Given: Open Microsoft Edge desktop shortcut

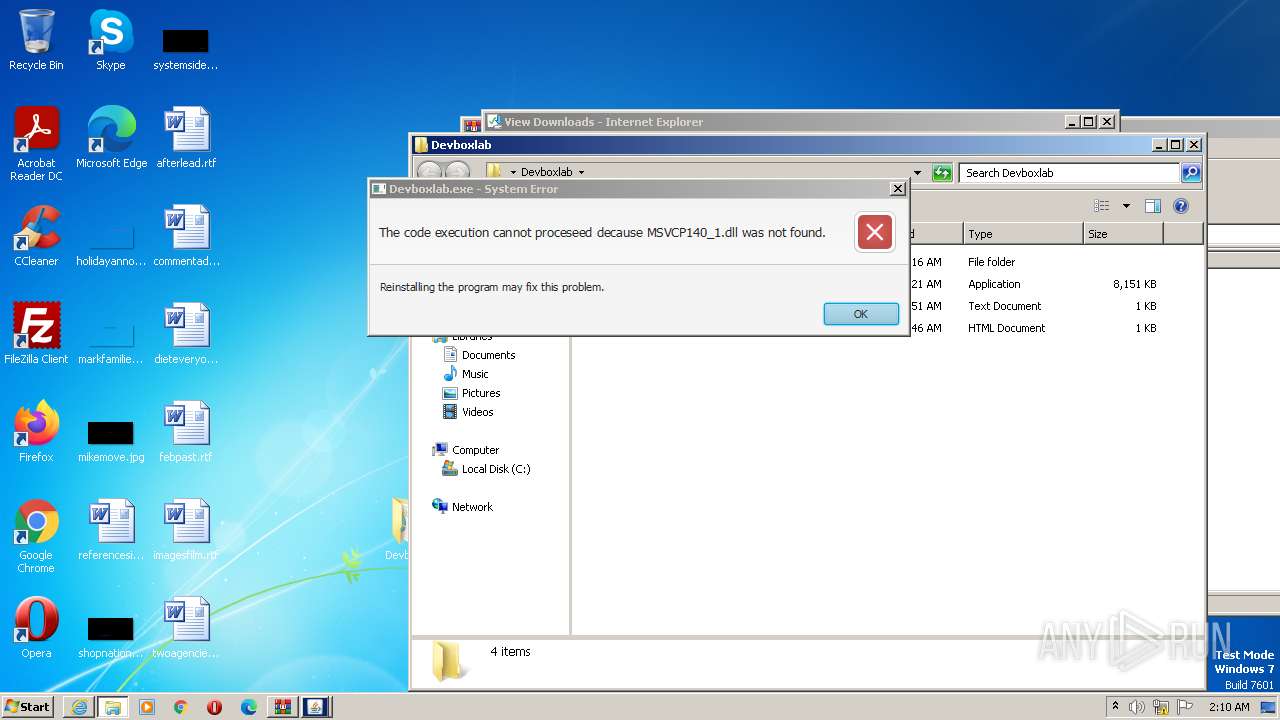Looking at the screenshot, I should [x=111, y=138].
